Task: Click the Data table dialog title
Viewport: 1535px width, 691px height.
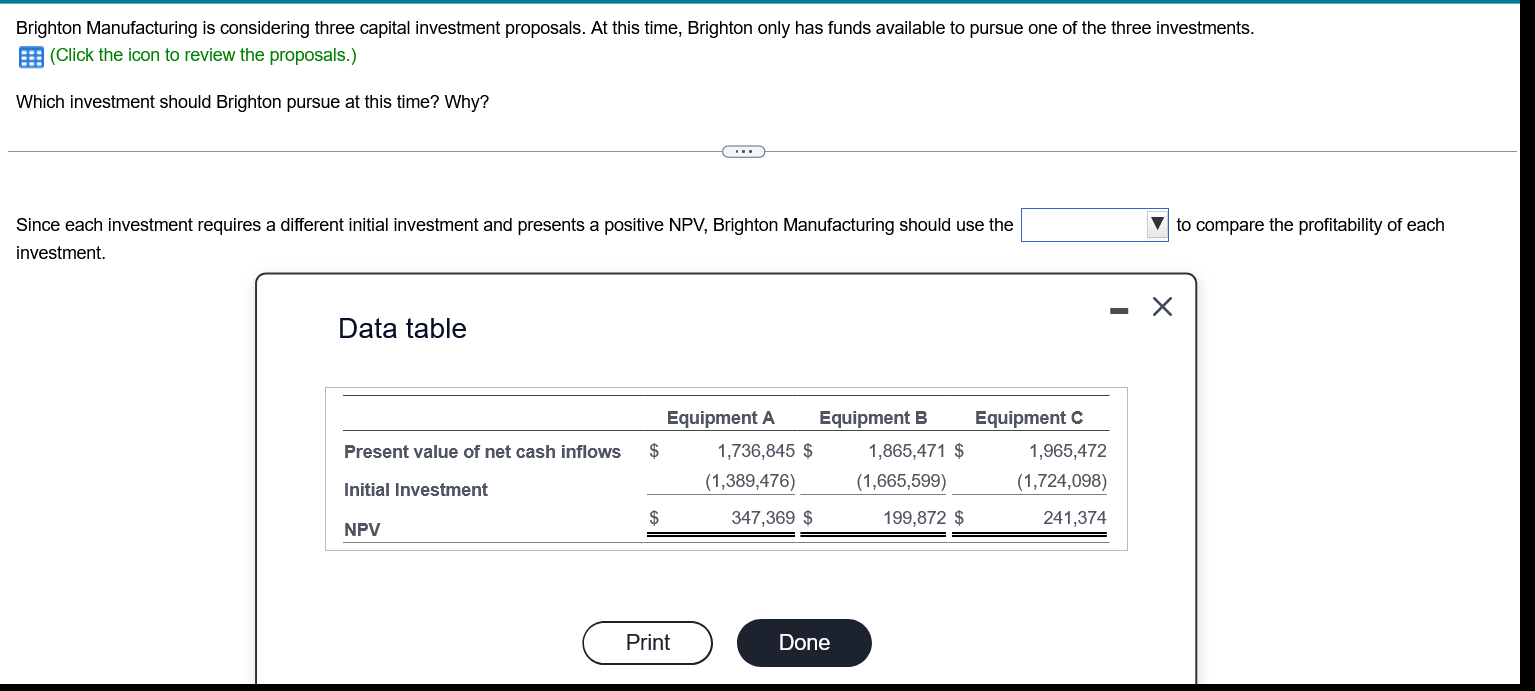Action: 402,328
